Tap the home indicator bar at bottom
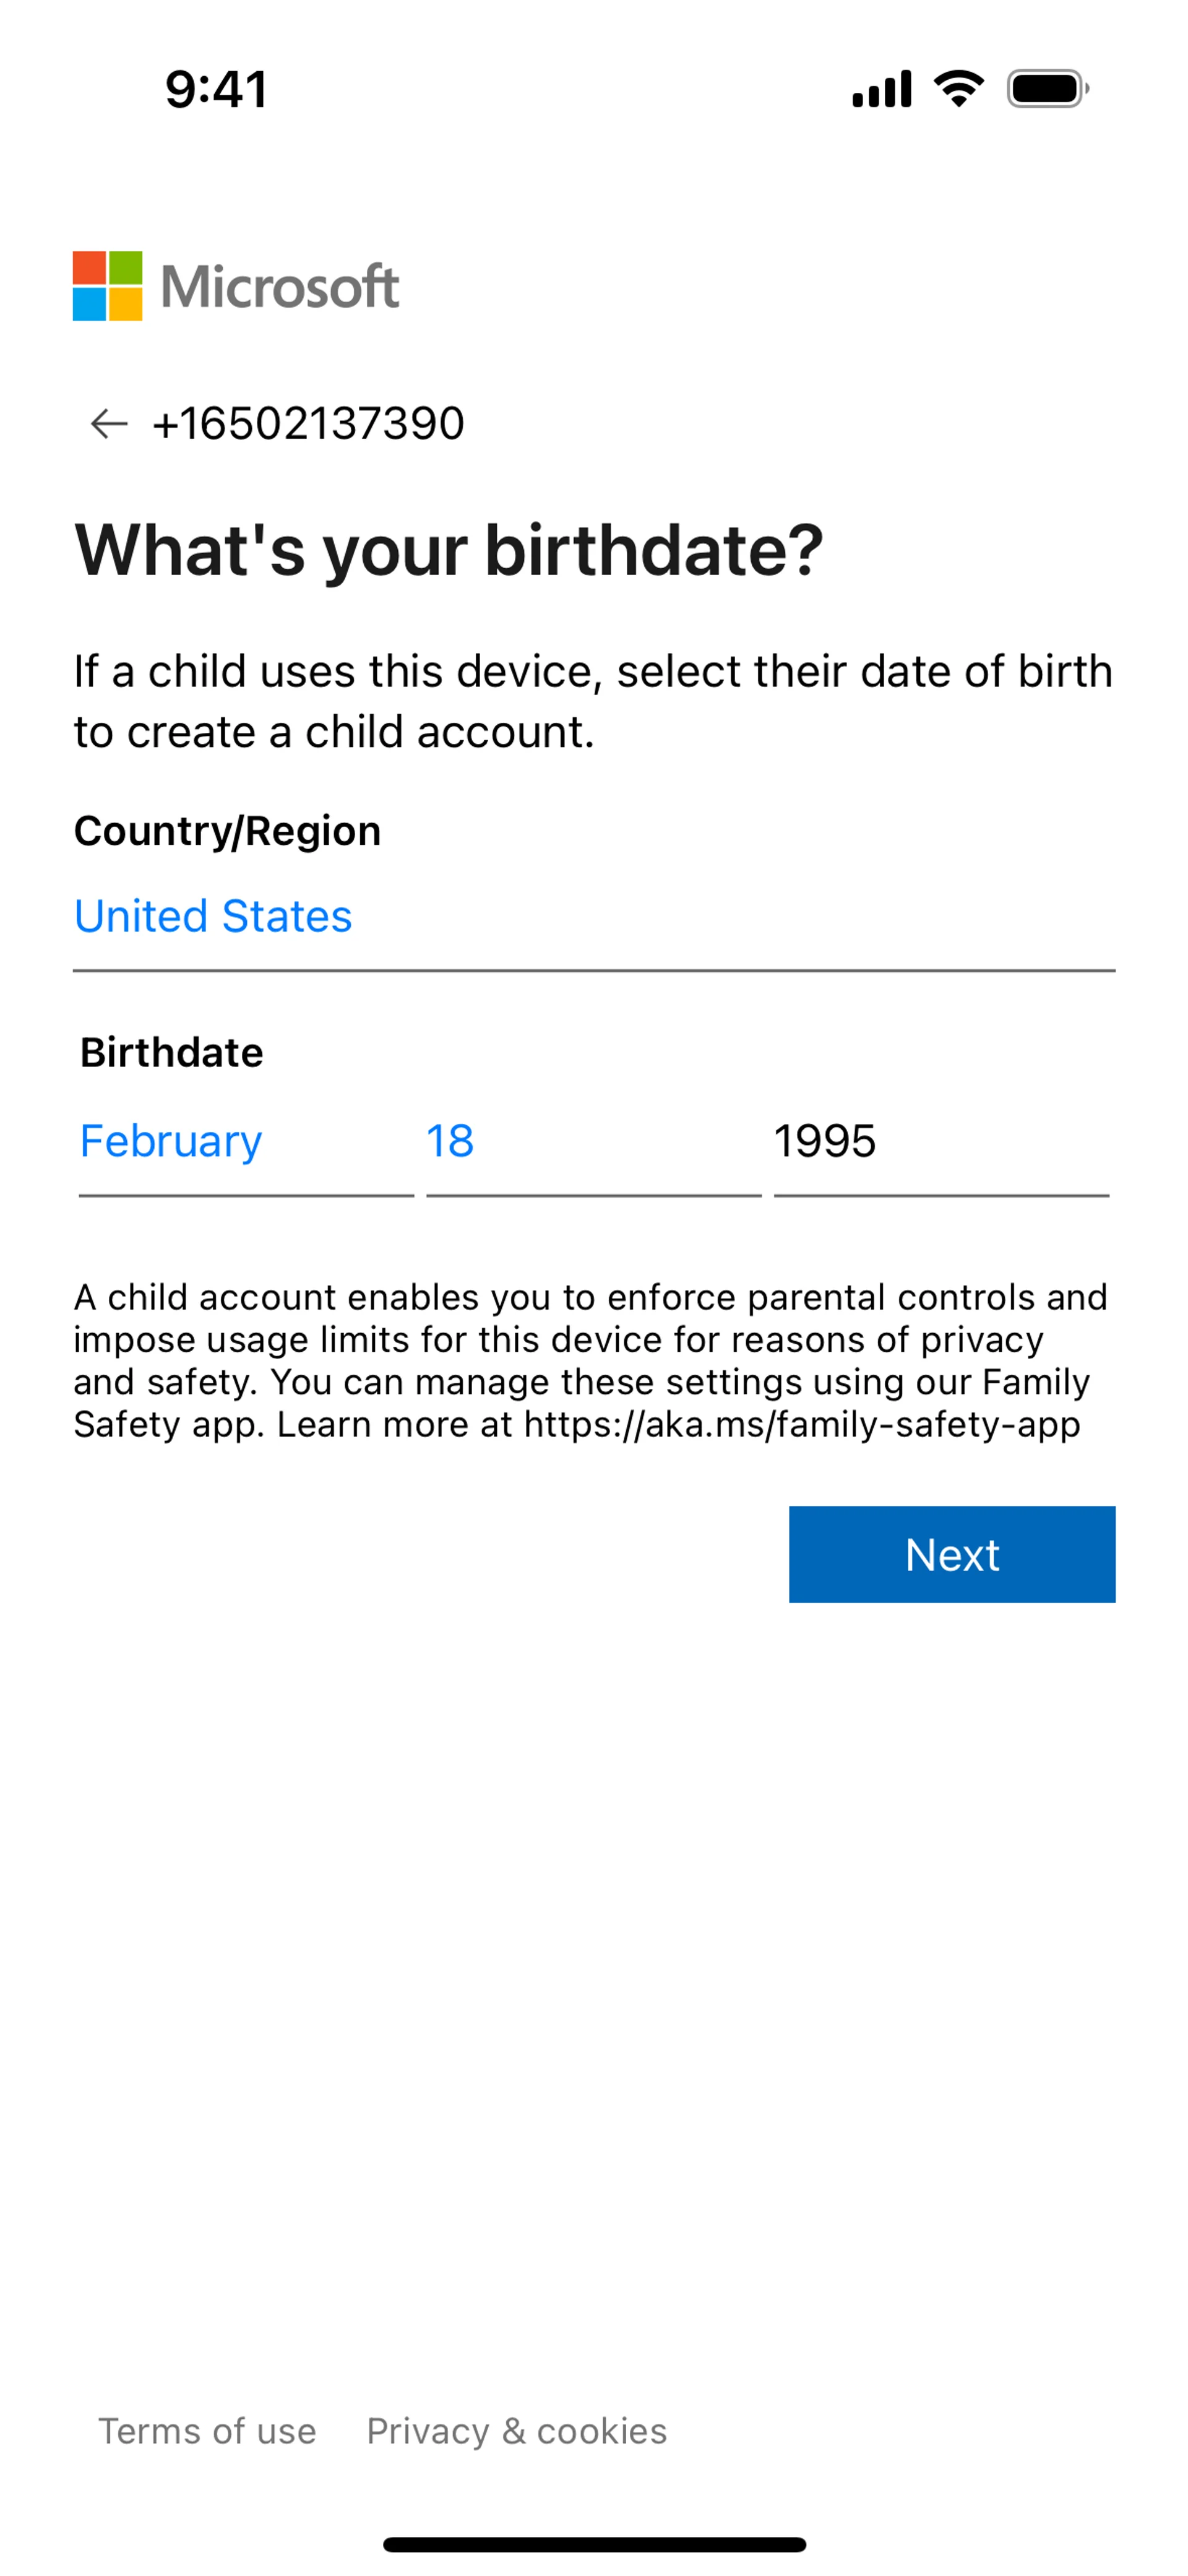The height and width of the screenshot is (2576, 1188). [x=594, y=2544]
